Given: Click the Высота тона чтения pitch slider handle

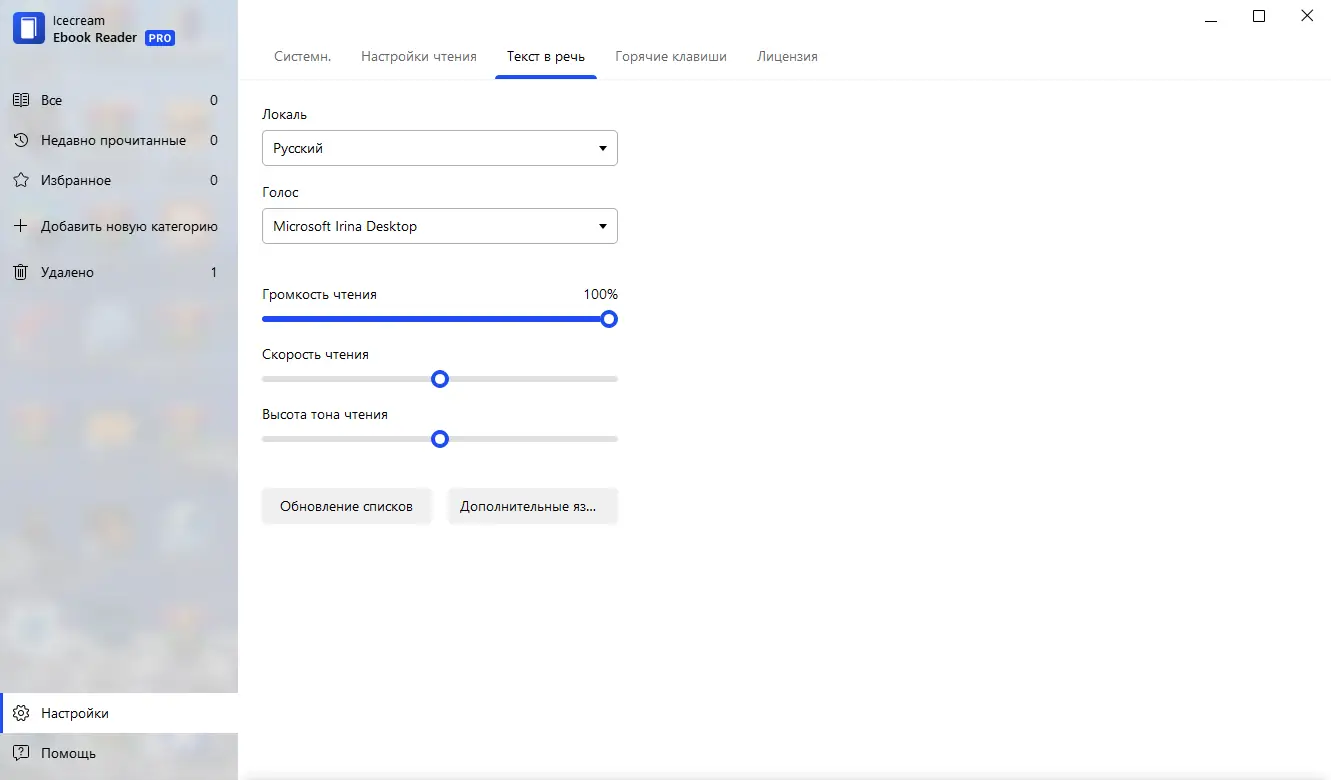Looking at the screenshot, I should click(x=439, y=439).
